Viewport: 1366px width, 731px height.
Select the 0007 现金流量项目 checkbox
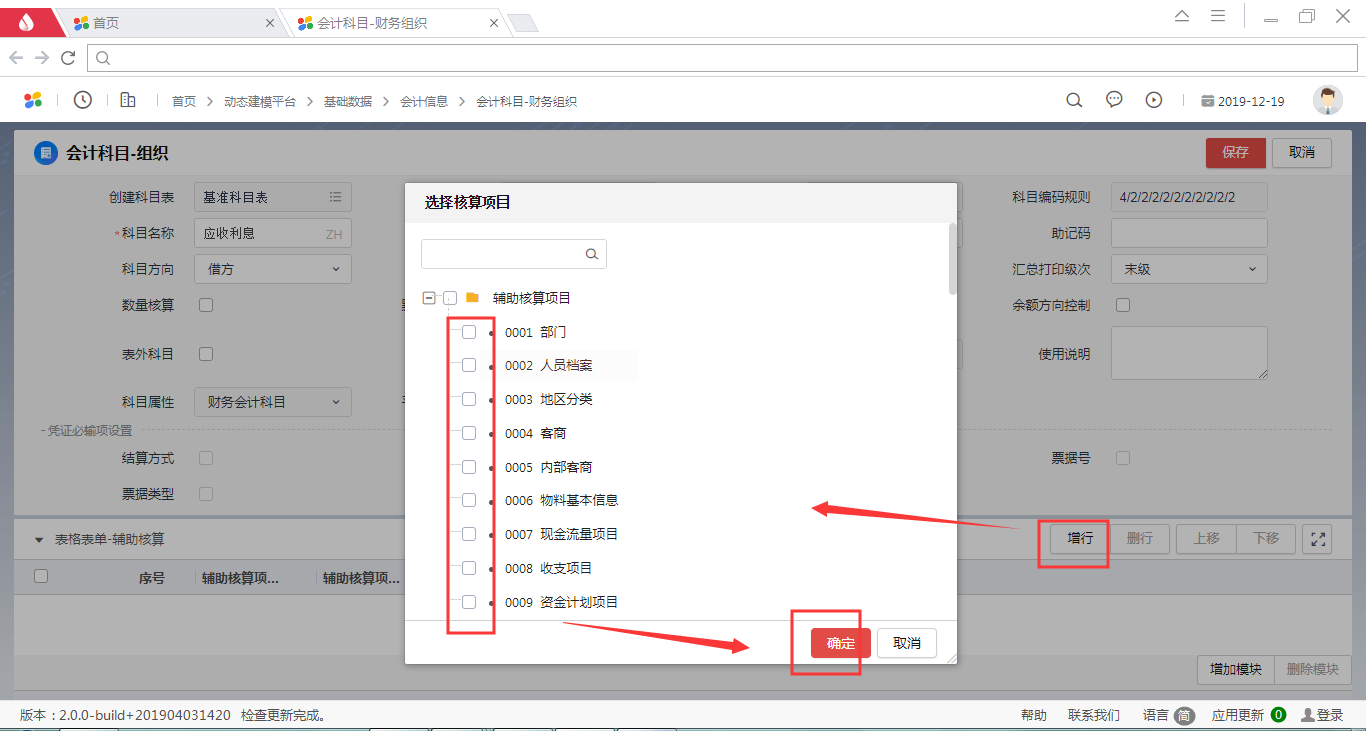(x=469, y=534)
